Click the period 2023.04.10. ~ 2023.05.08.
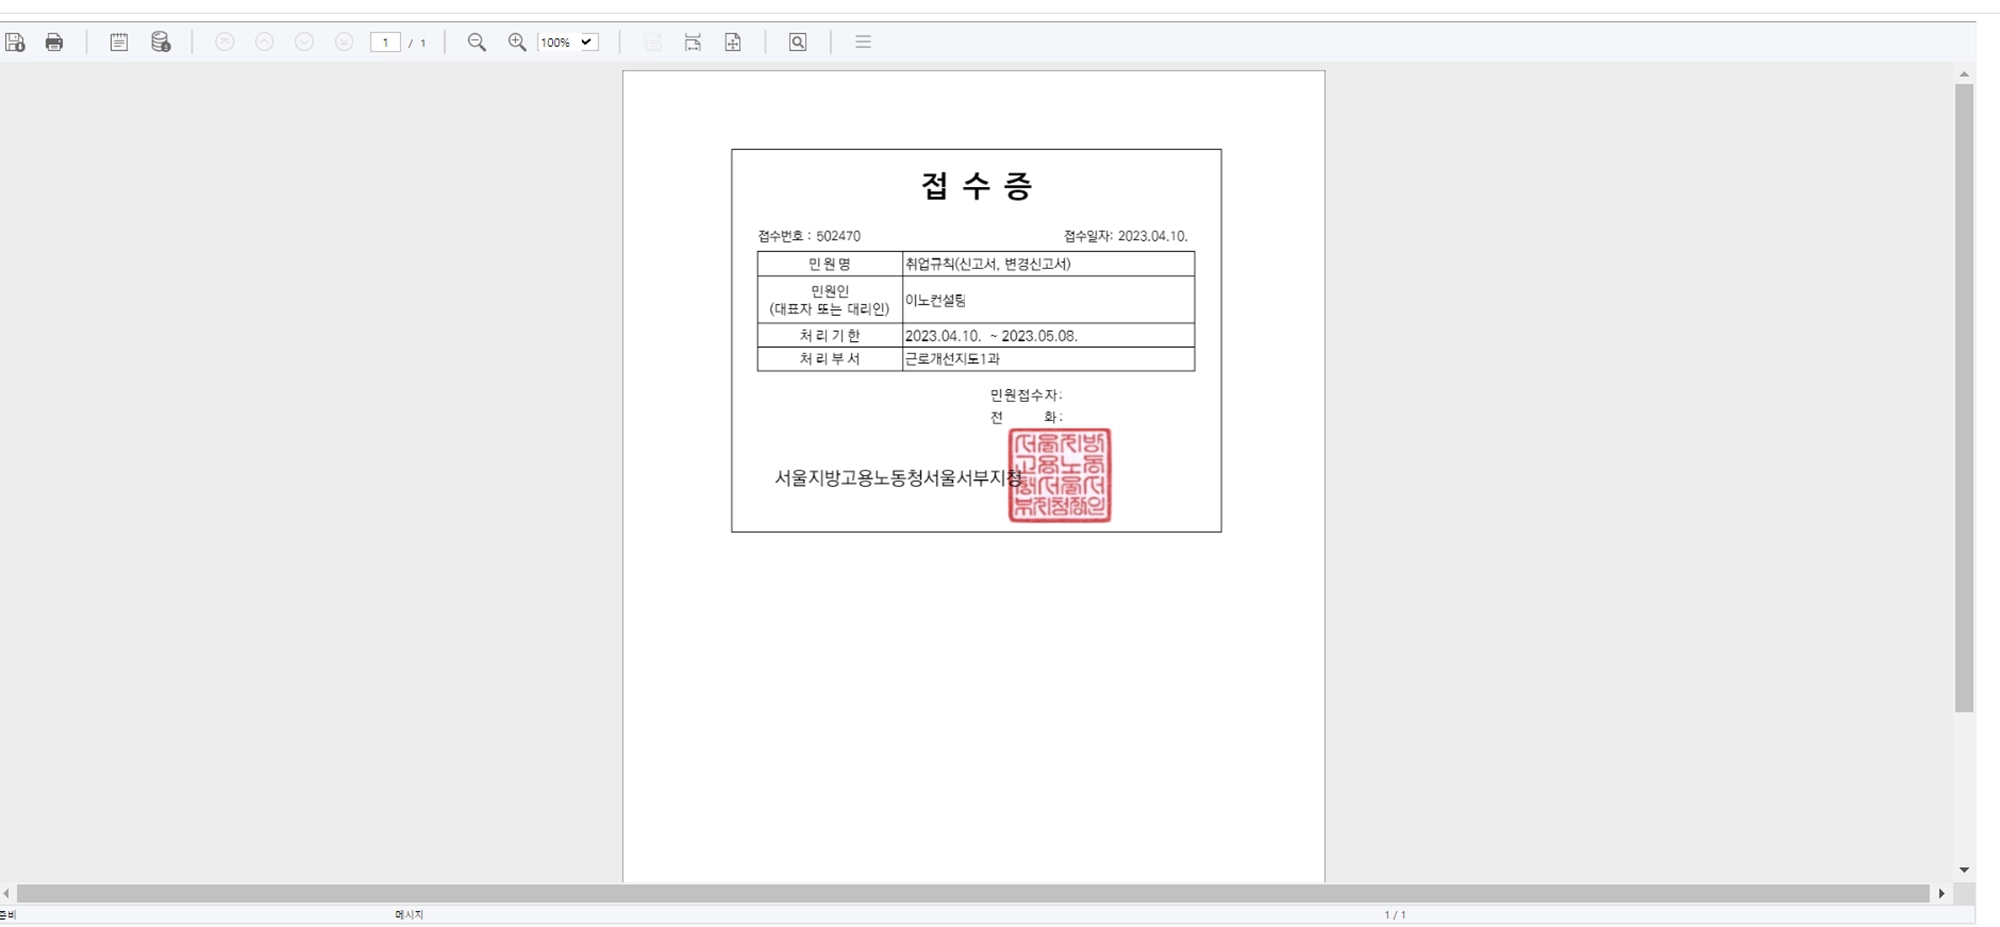 991,336
